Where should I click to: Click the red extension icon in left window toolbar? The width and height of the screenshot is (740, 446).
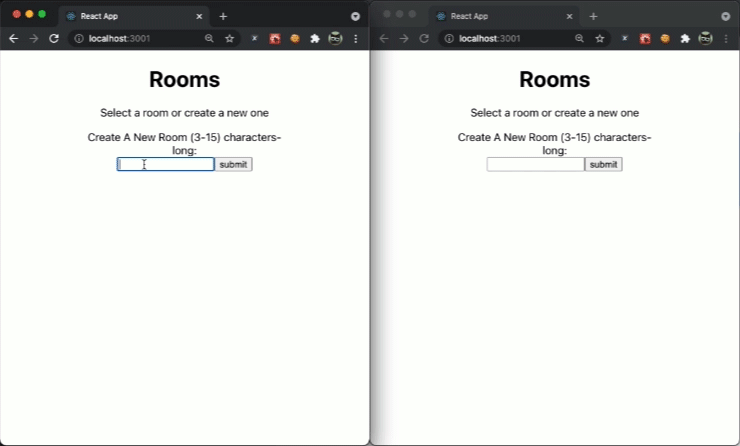coord(275,39)
